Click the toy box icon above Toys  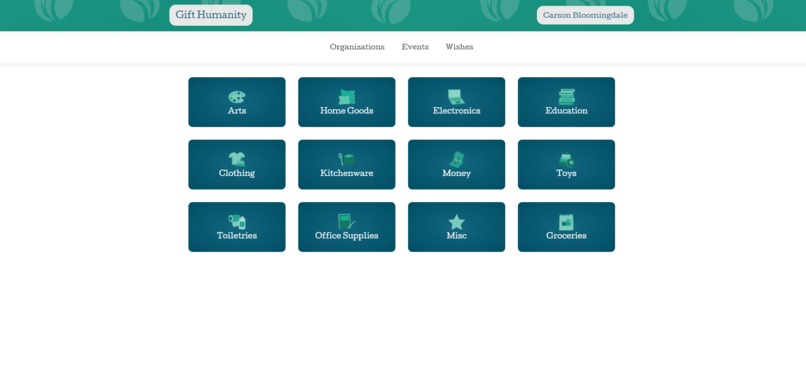point(566,160)
